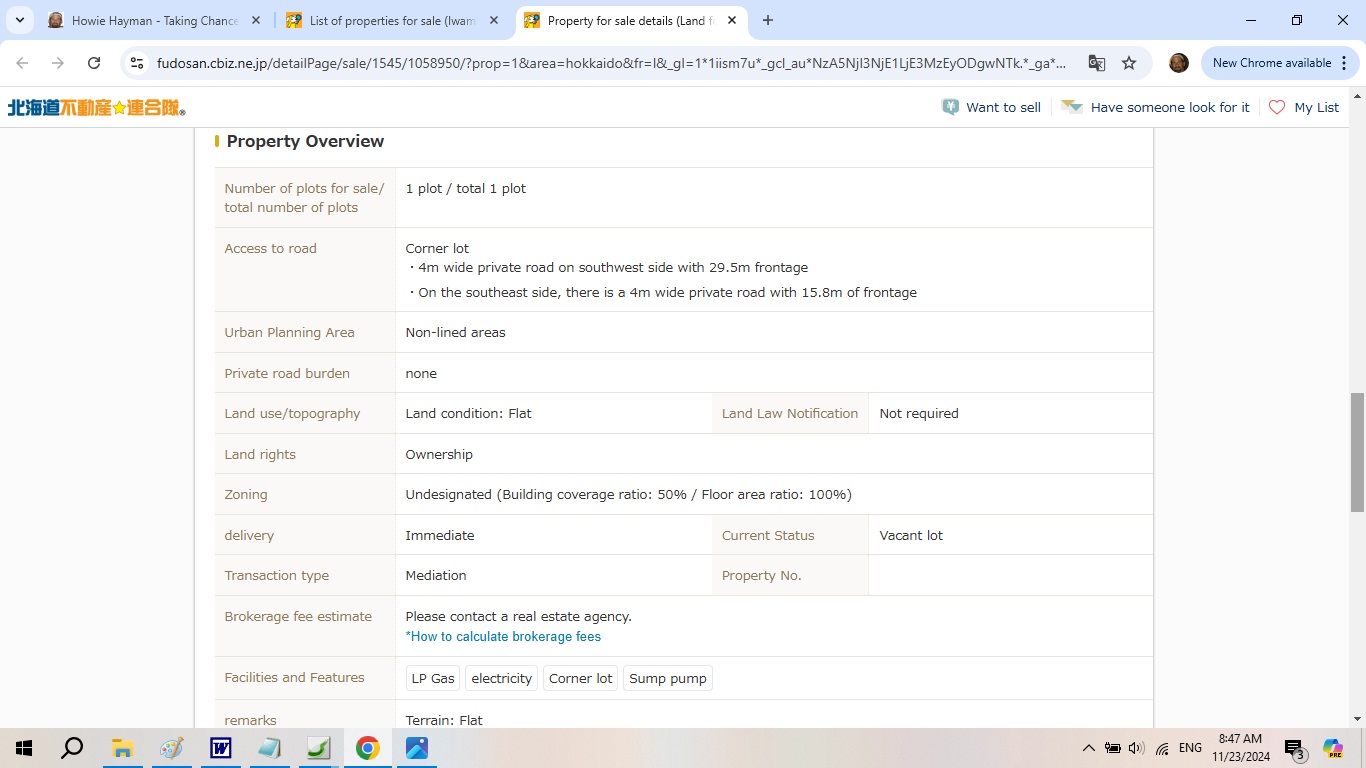Launch Windows Search from the taskbar

pyautogui.click(x=72, y=748)
